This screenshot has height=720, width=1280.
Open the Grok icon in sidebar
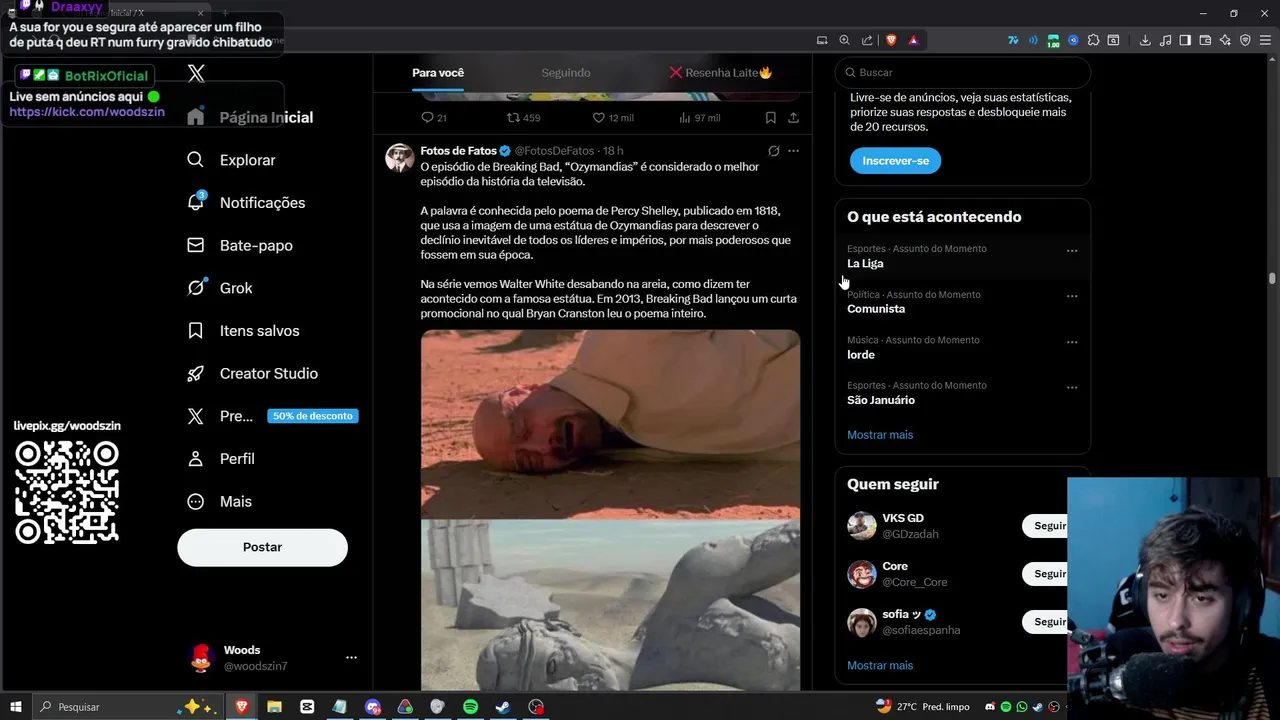[196, 288]
